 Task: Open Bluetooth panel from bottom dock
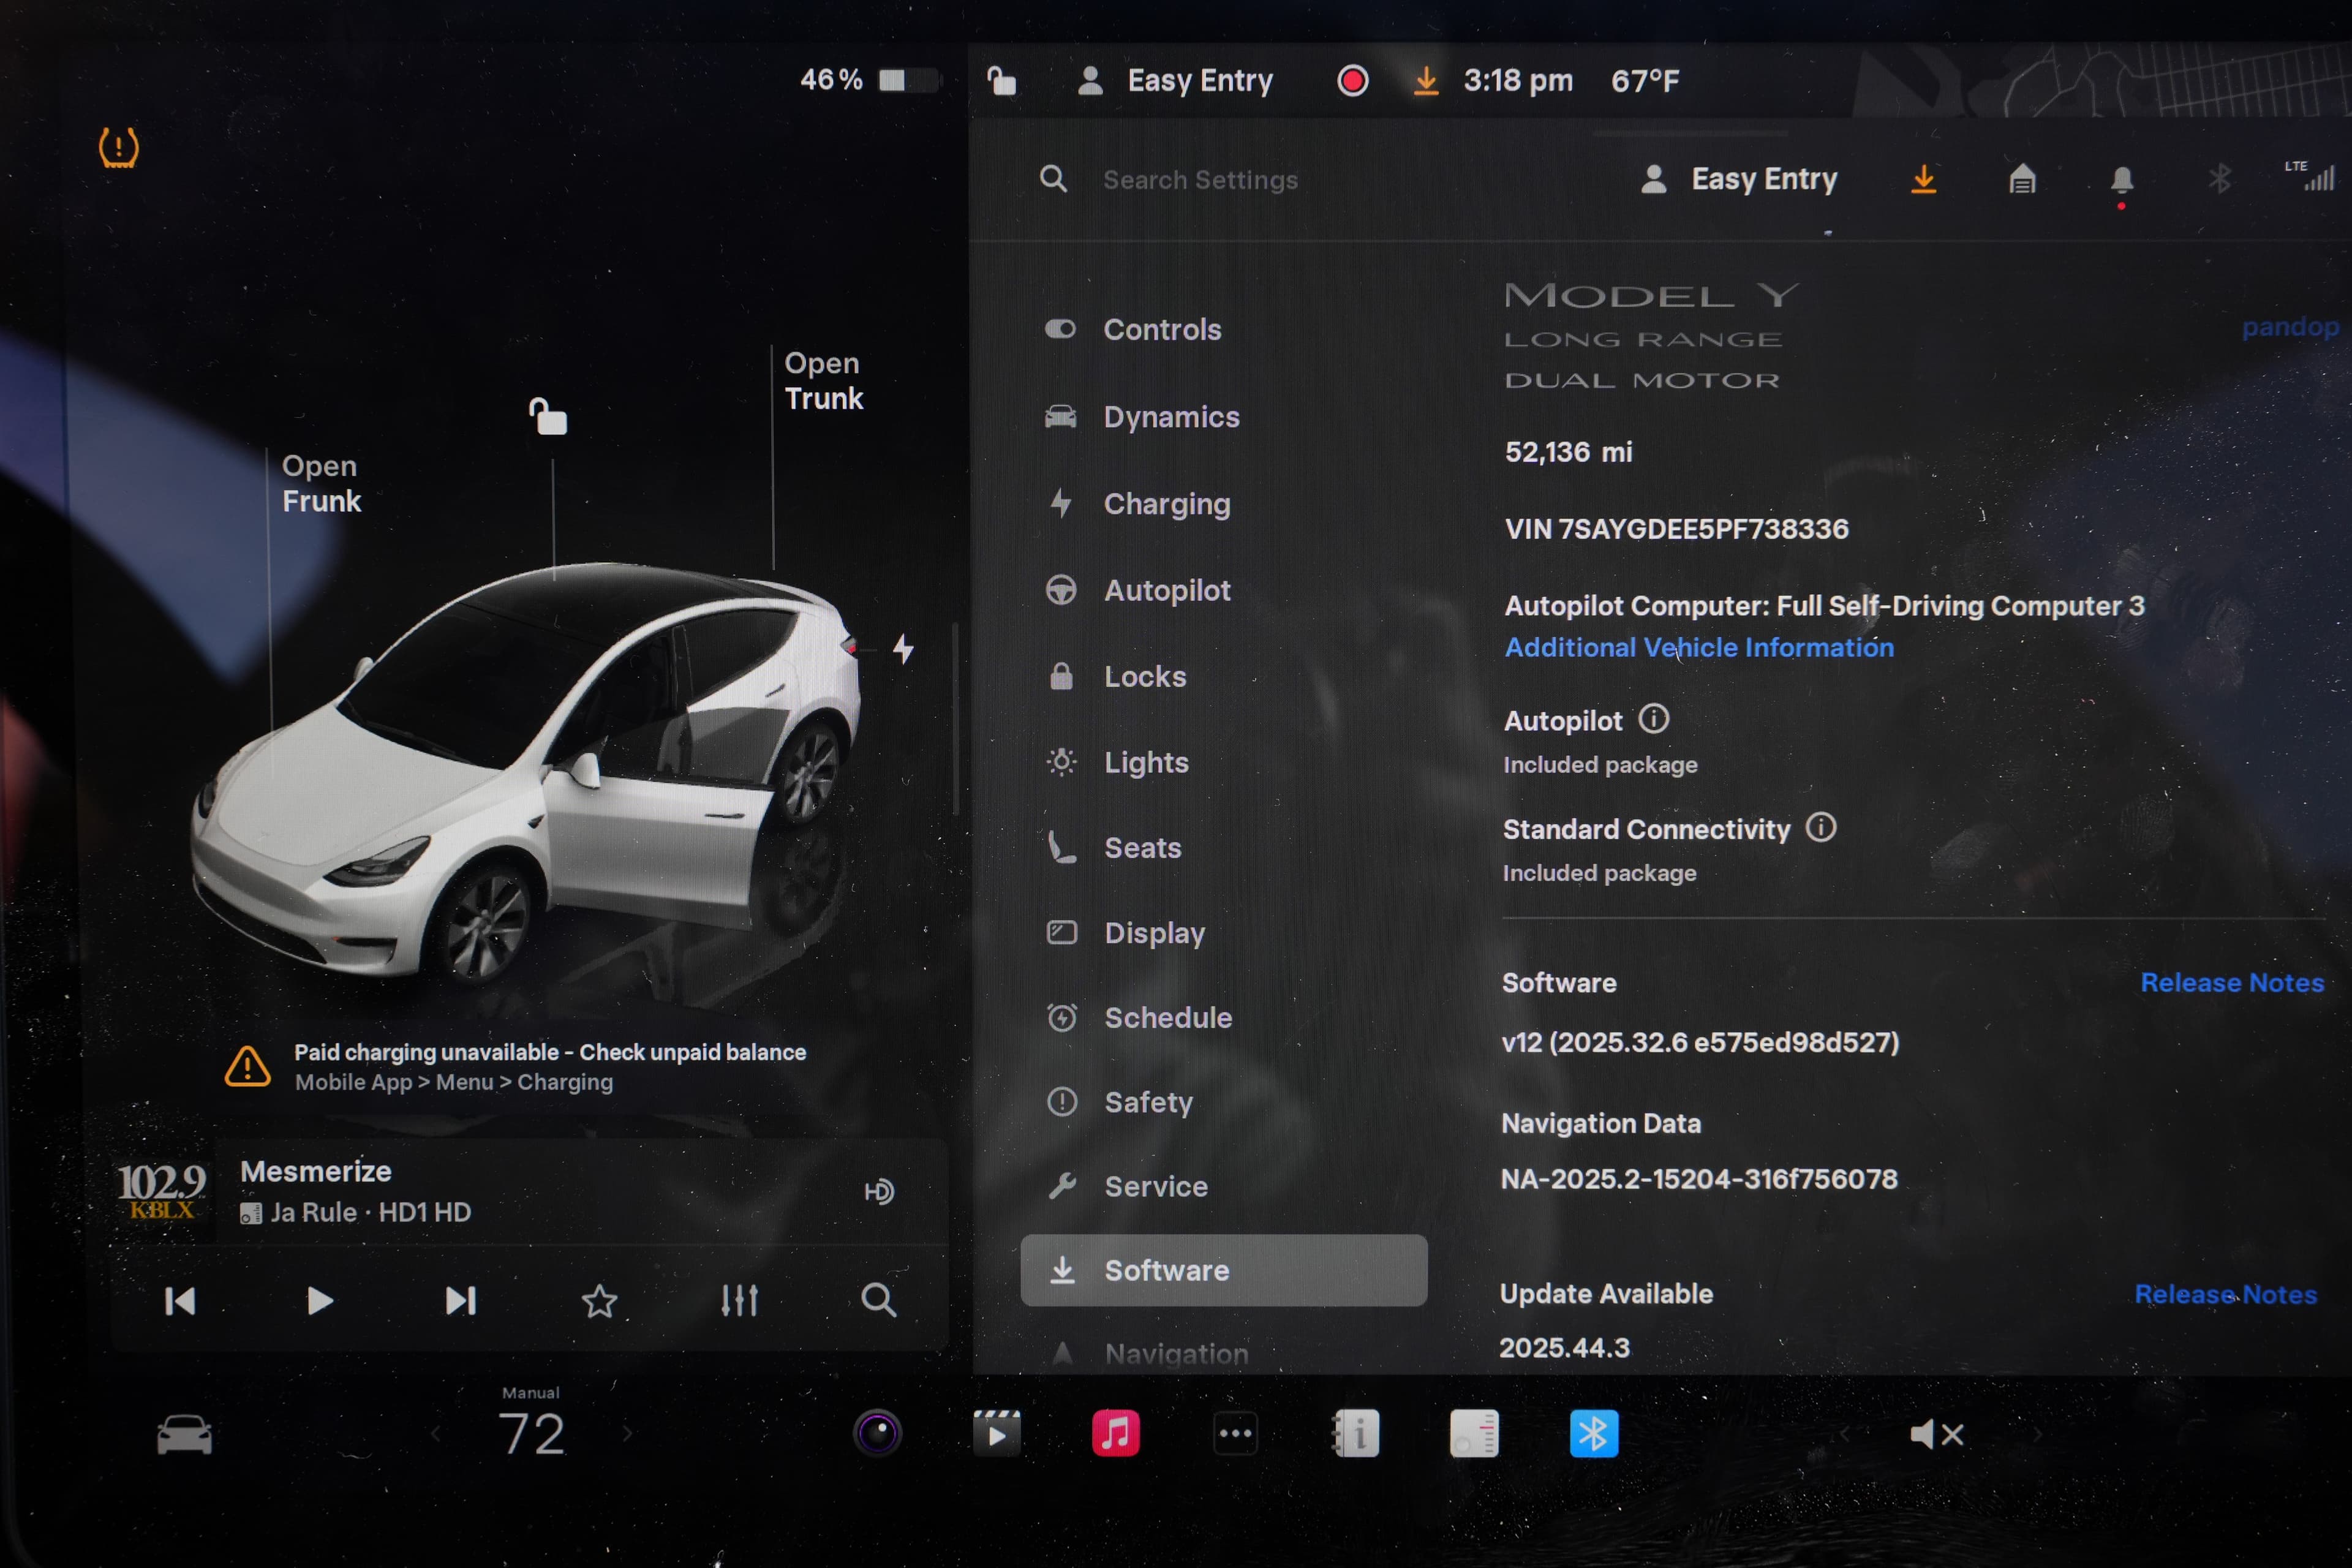click(1594, 1433)
